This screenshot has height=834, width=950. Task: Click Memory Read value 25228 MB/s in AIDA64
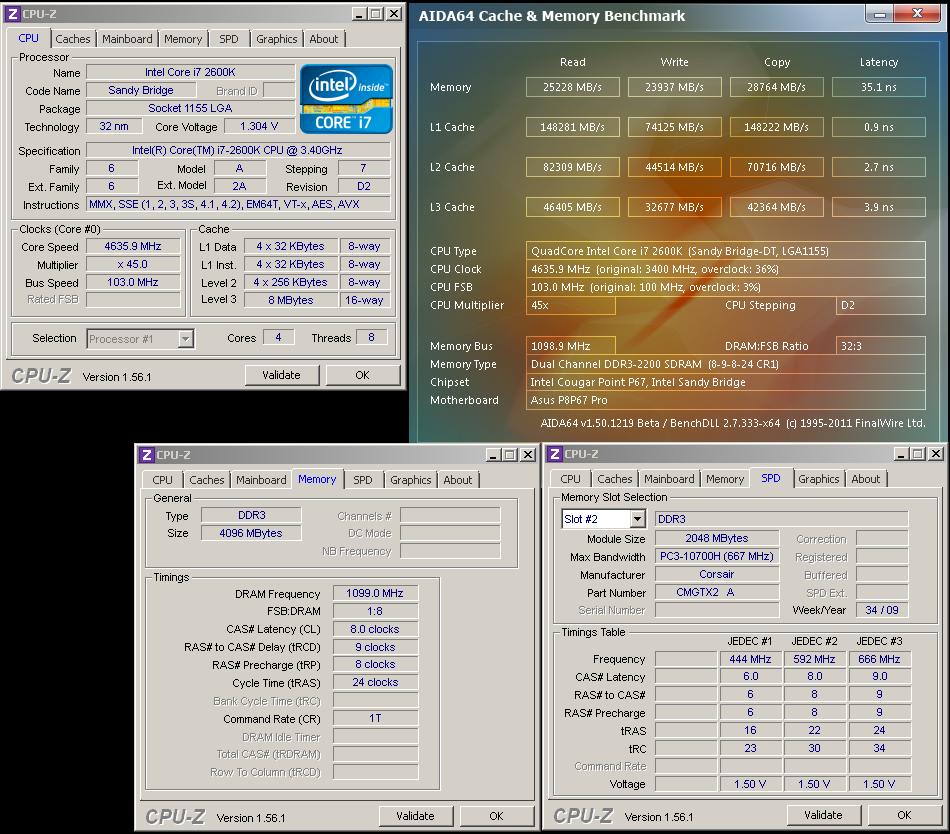573,87
